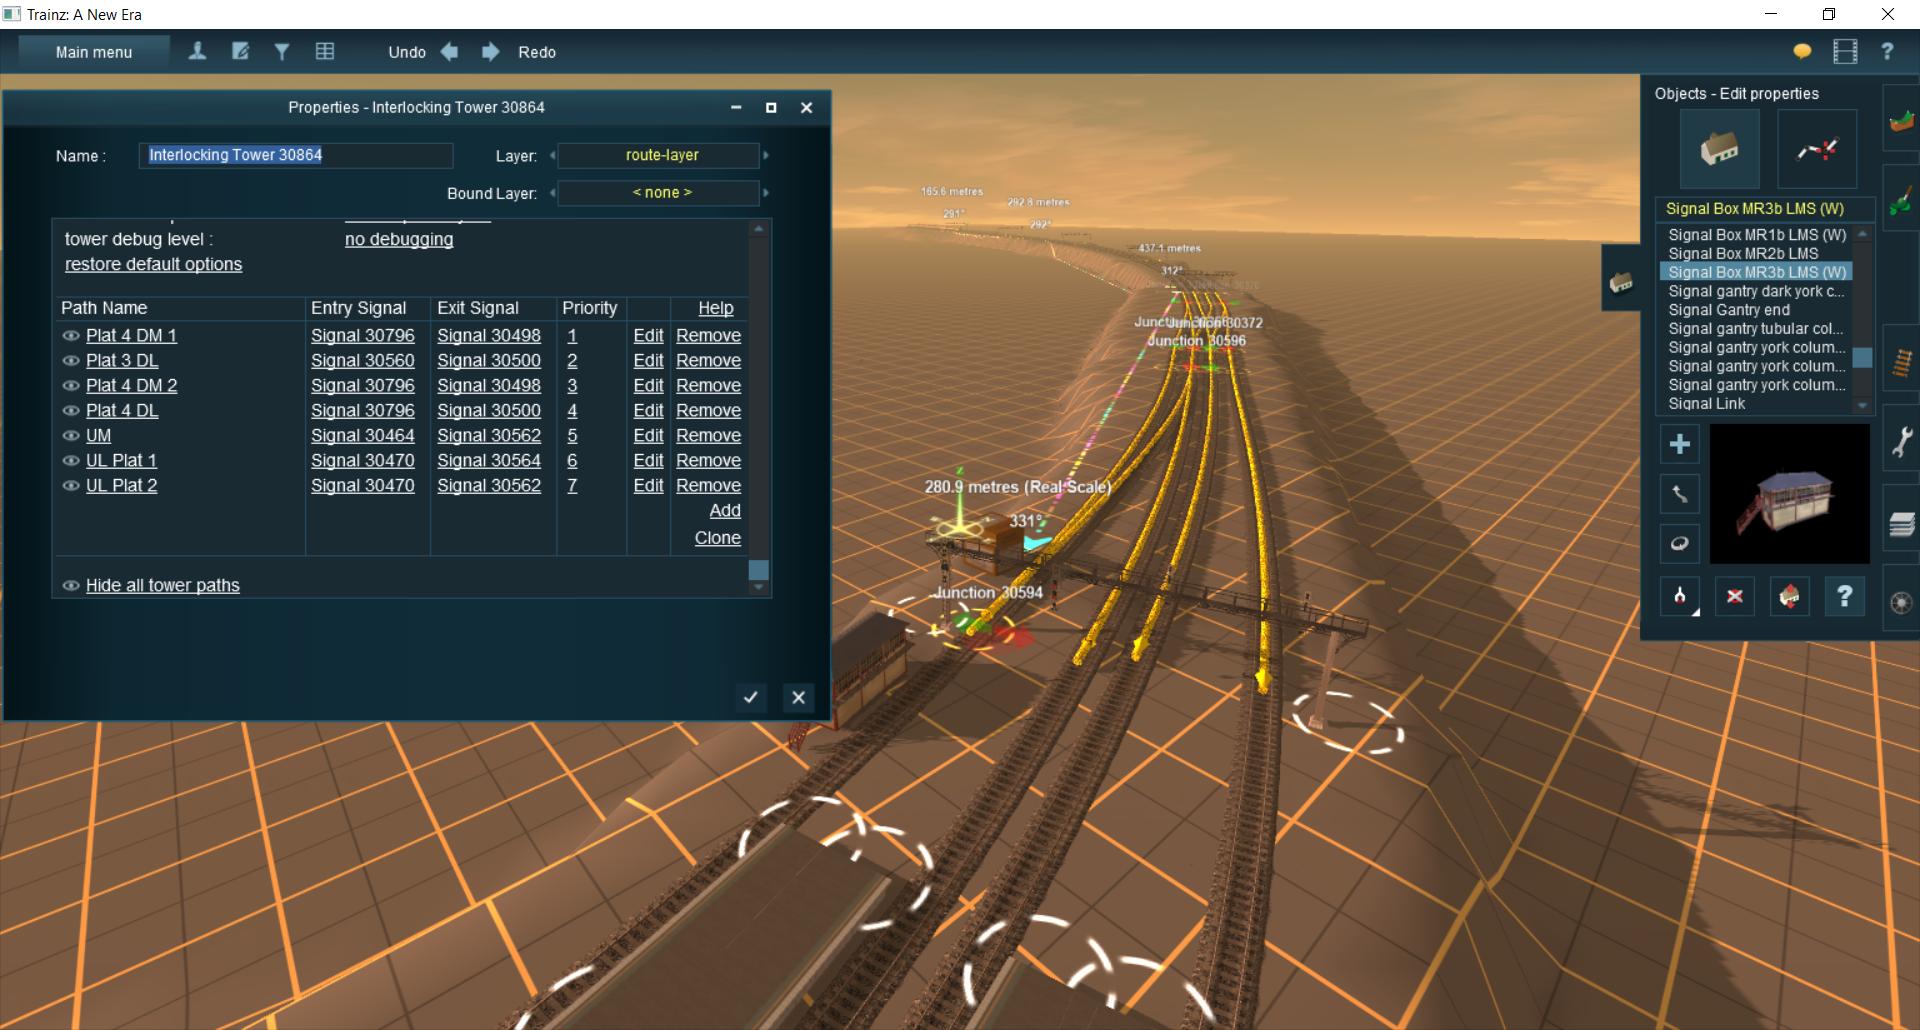Click Layer selector right arrow
This screenshot has height=1030, width=1920.
(766, 156)
